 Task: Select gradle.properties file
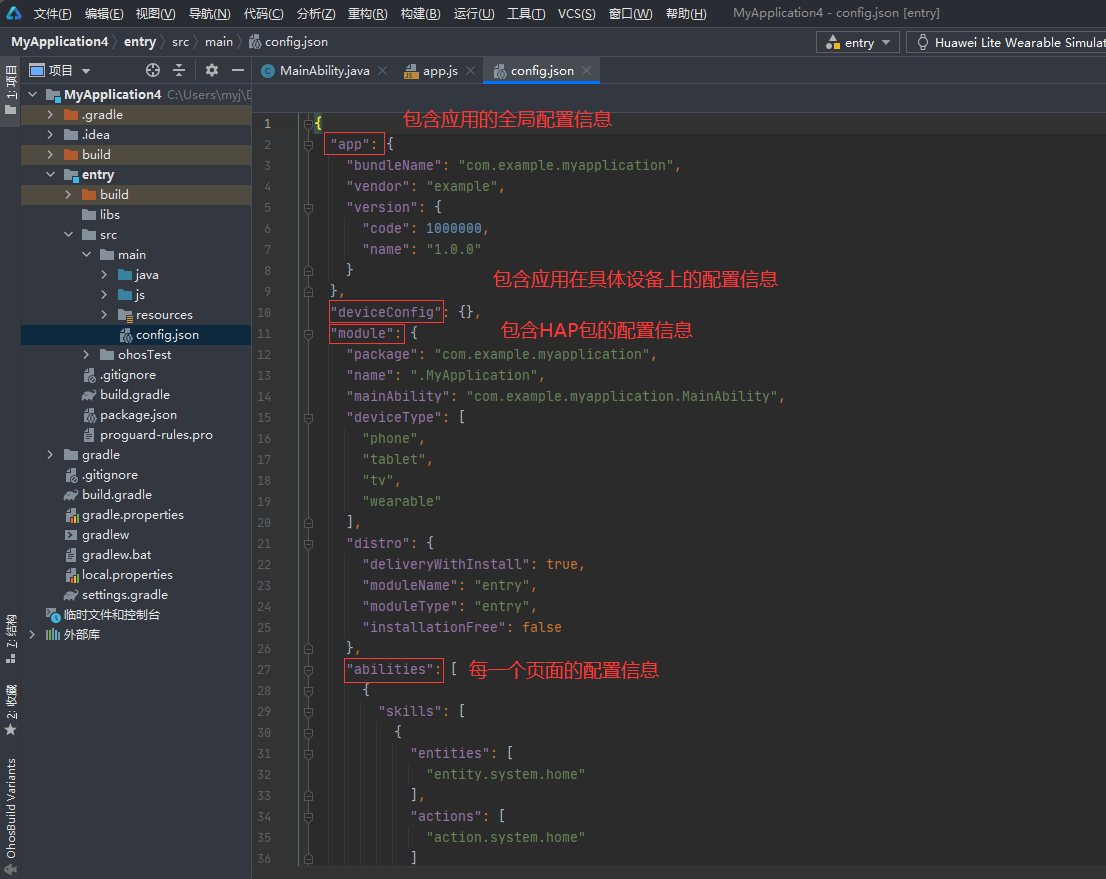136,514
